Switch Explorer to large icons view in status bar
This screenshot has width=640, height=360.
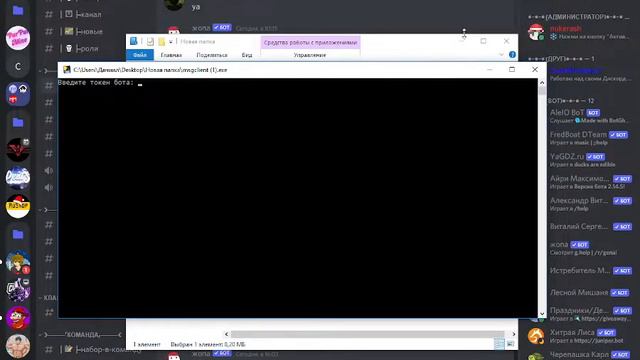pyautogui.click(x=511, y=344)
